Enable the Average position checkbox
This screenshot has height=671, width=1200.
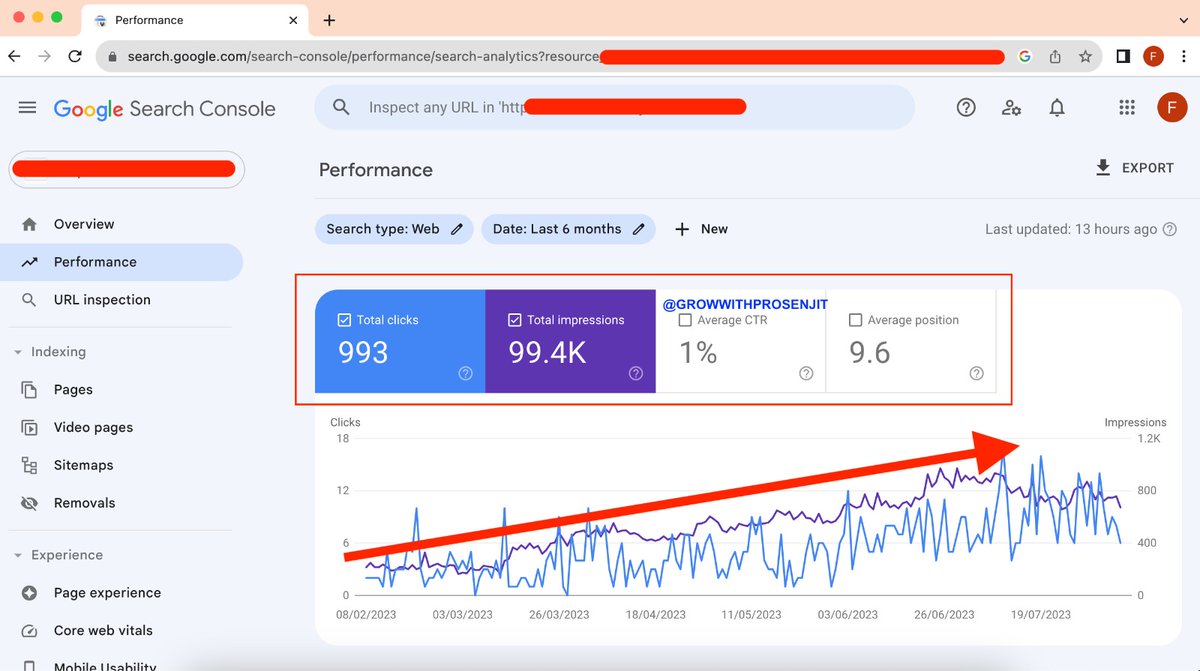[x=855, y=320]
